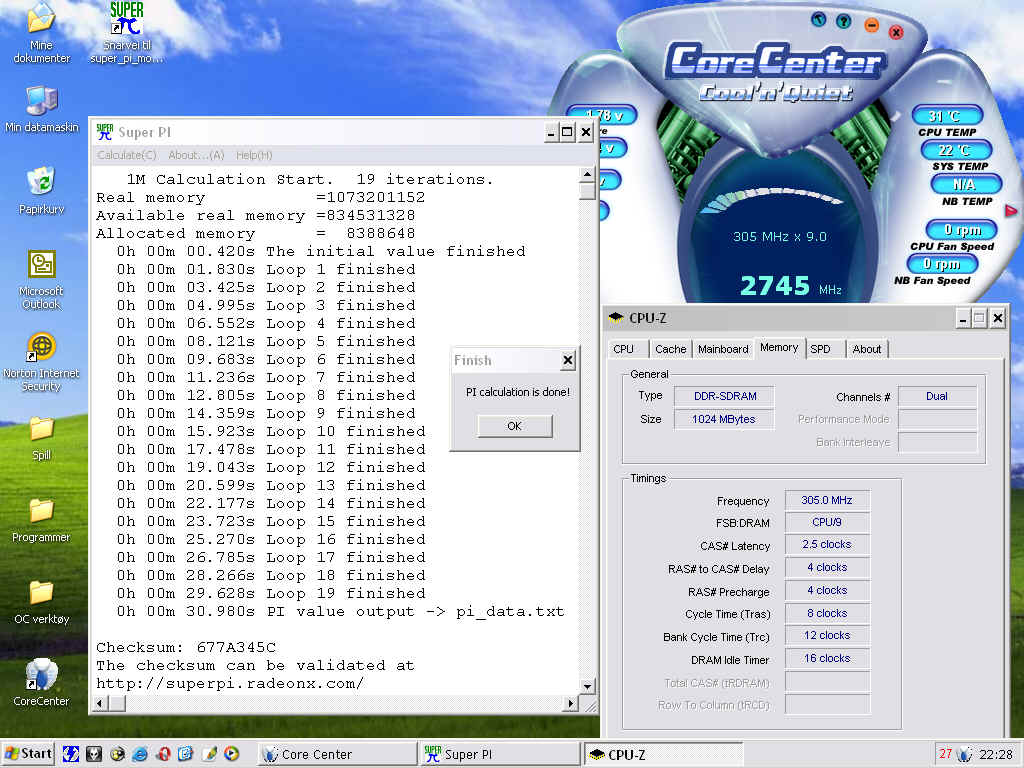Viewport: 1024px width, 768px height.
Task: Open the About tab in CPU-Z
Action: coord(867,349)
